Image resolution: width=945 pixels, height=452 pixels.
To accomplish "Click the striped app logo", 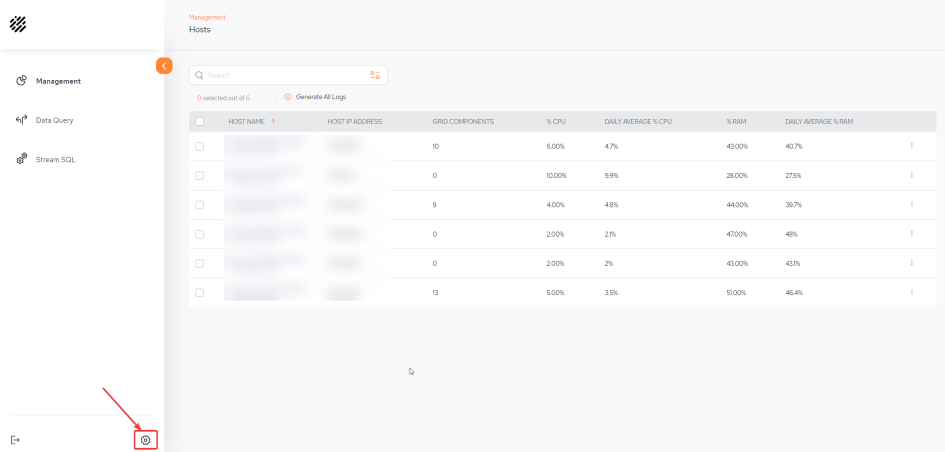I will pyautogui.click(x=18, y=24).
